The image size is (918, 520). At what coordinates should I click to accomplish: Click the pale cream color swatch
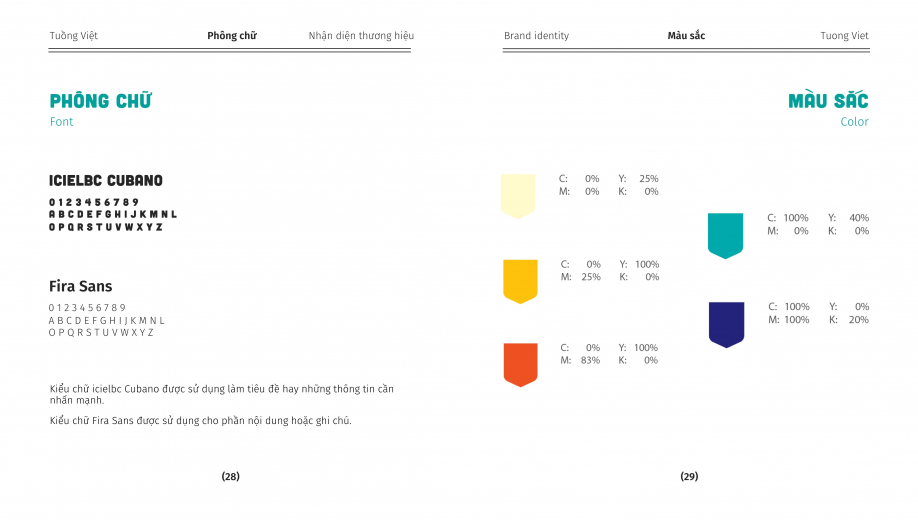(x=518, y=196)
